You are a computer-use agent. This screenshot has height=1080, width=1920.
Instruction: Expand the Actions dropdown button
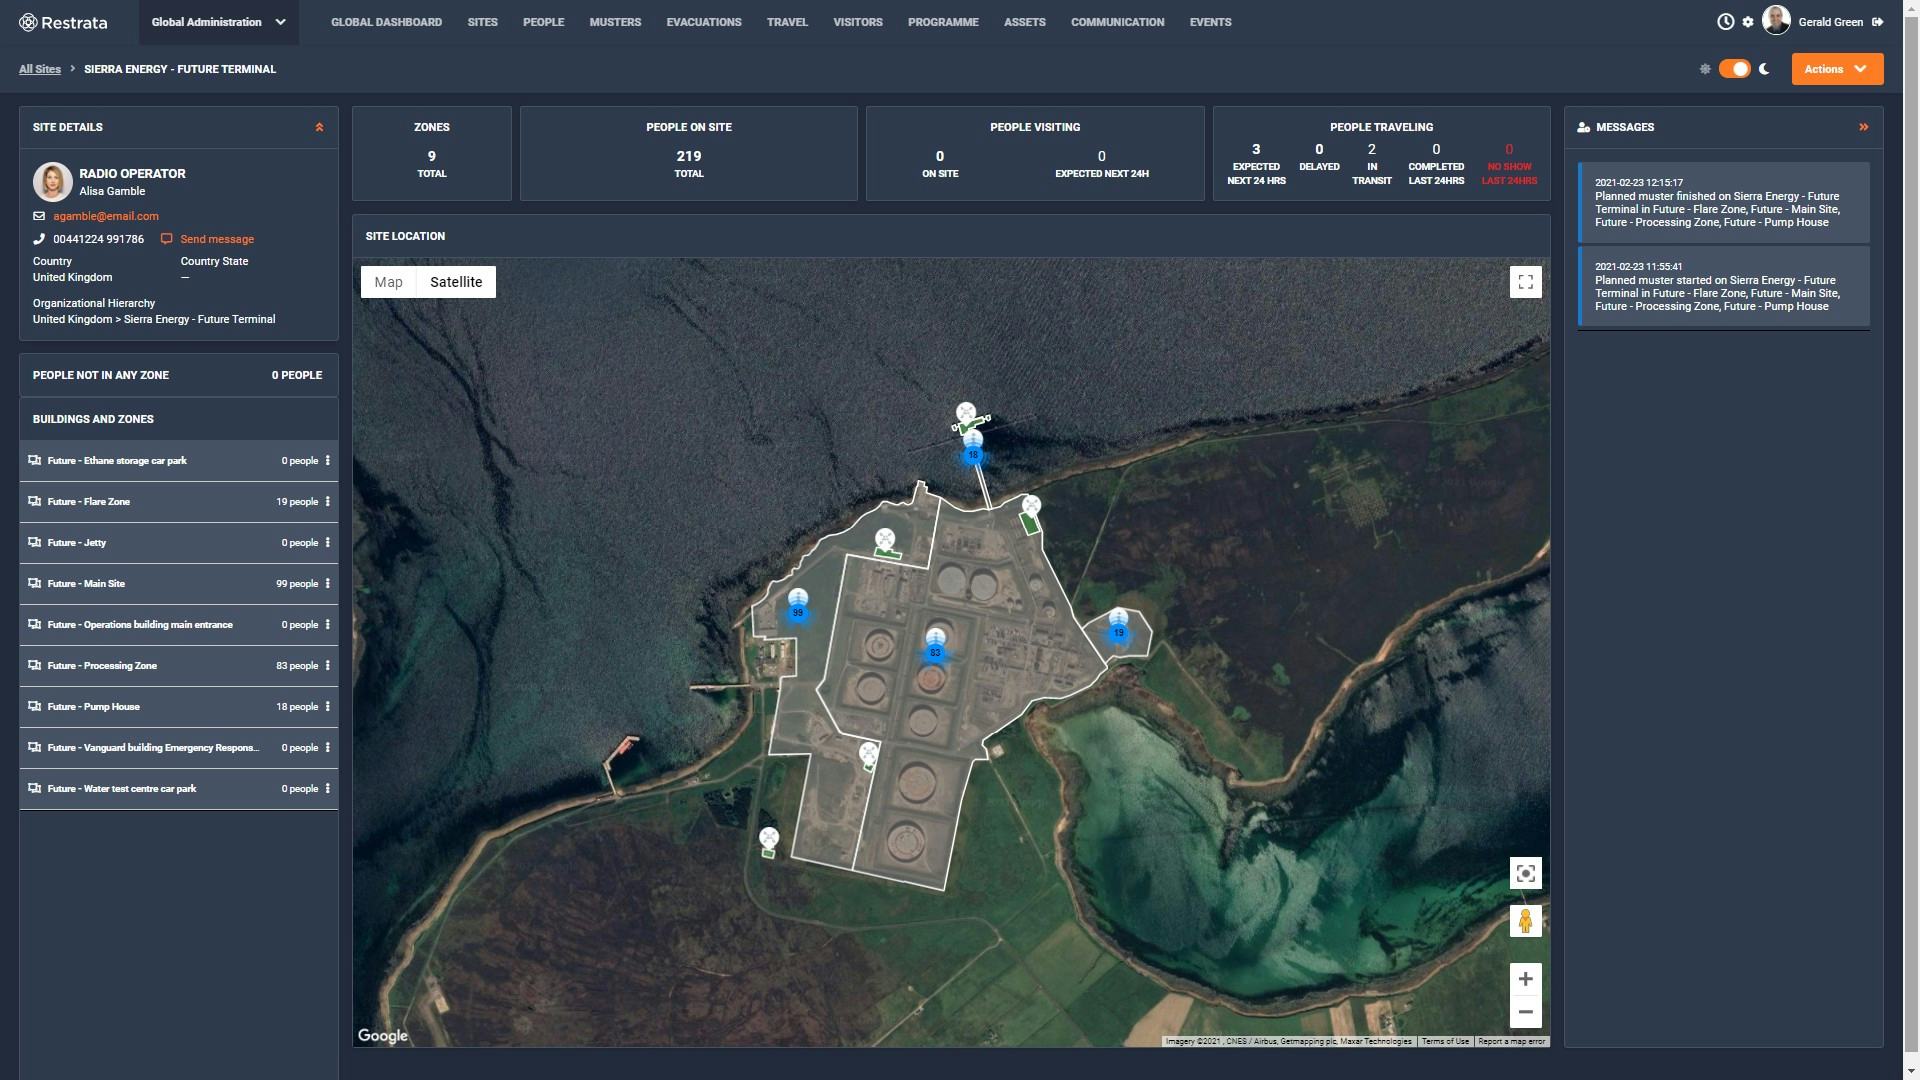click(1836, 69)
